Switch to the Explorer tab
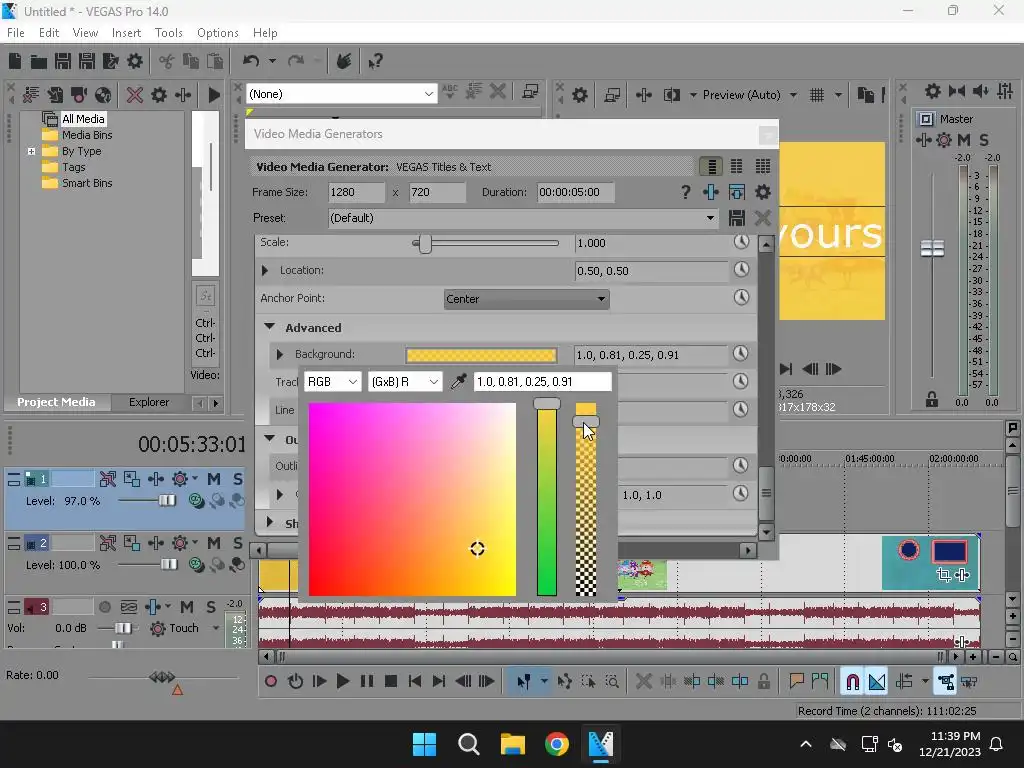This screenshot has height=768, width=1024. (x=149, y=402)
